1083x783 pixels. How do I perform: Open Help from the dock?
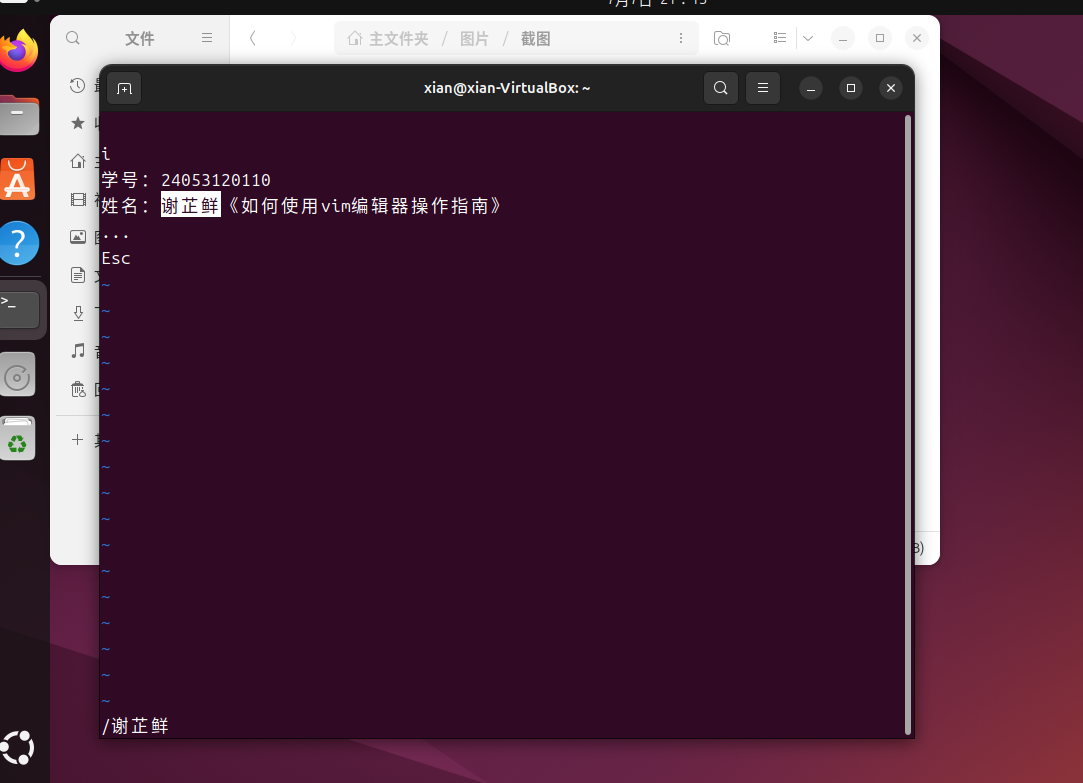19,243
